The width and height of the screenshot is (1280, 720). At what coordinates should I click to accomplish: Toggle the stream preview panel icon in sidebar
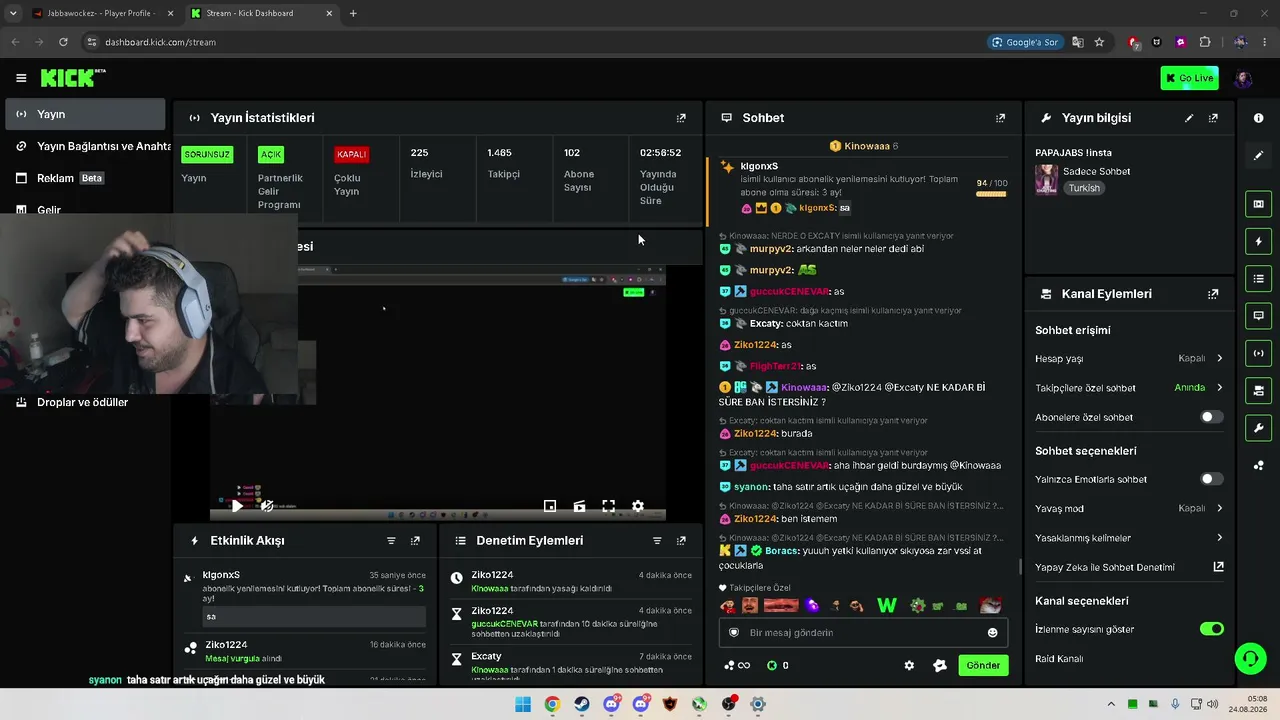[1258, 204]
